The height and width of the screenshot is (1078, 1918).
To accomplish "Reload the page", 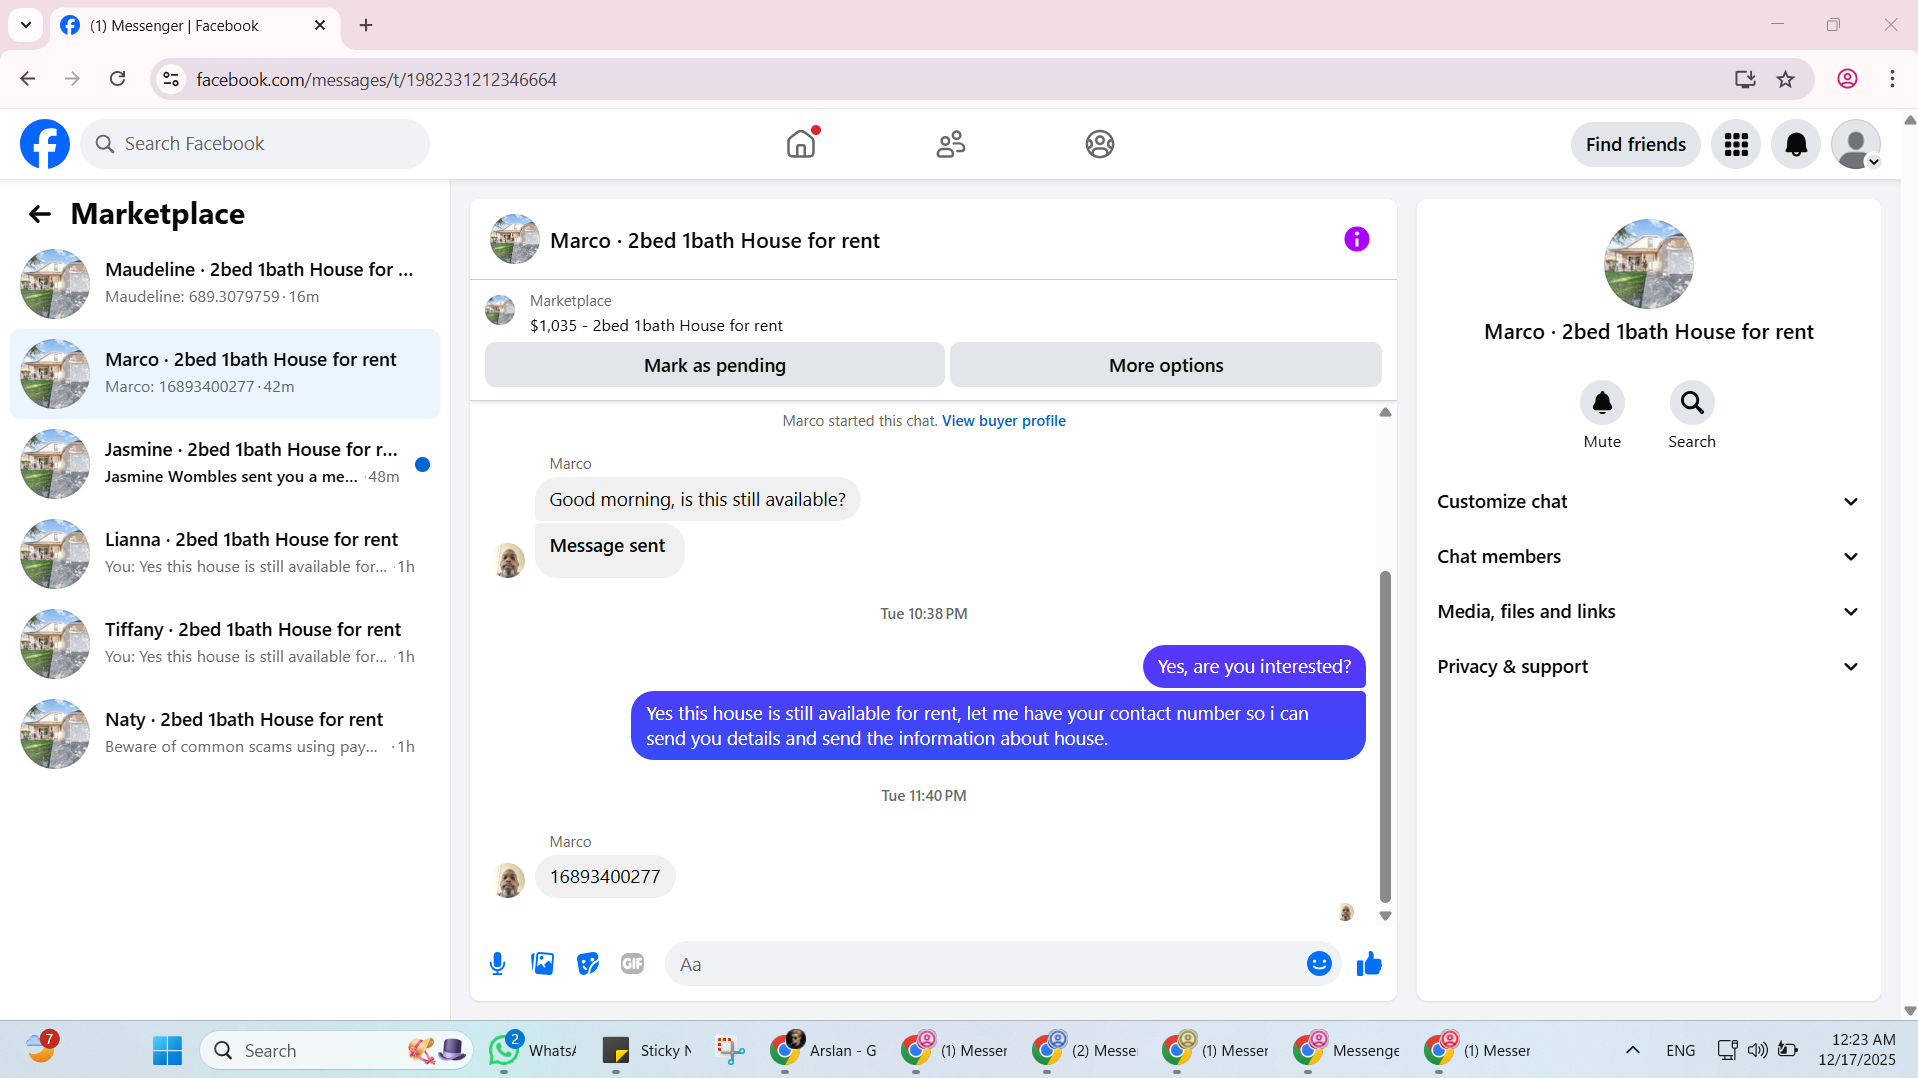I will pyautogui.click(x=118, y=79).
